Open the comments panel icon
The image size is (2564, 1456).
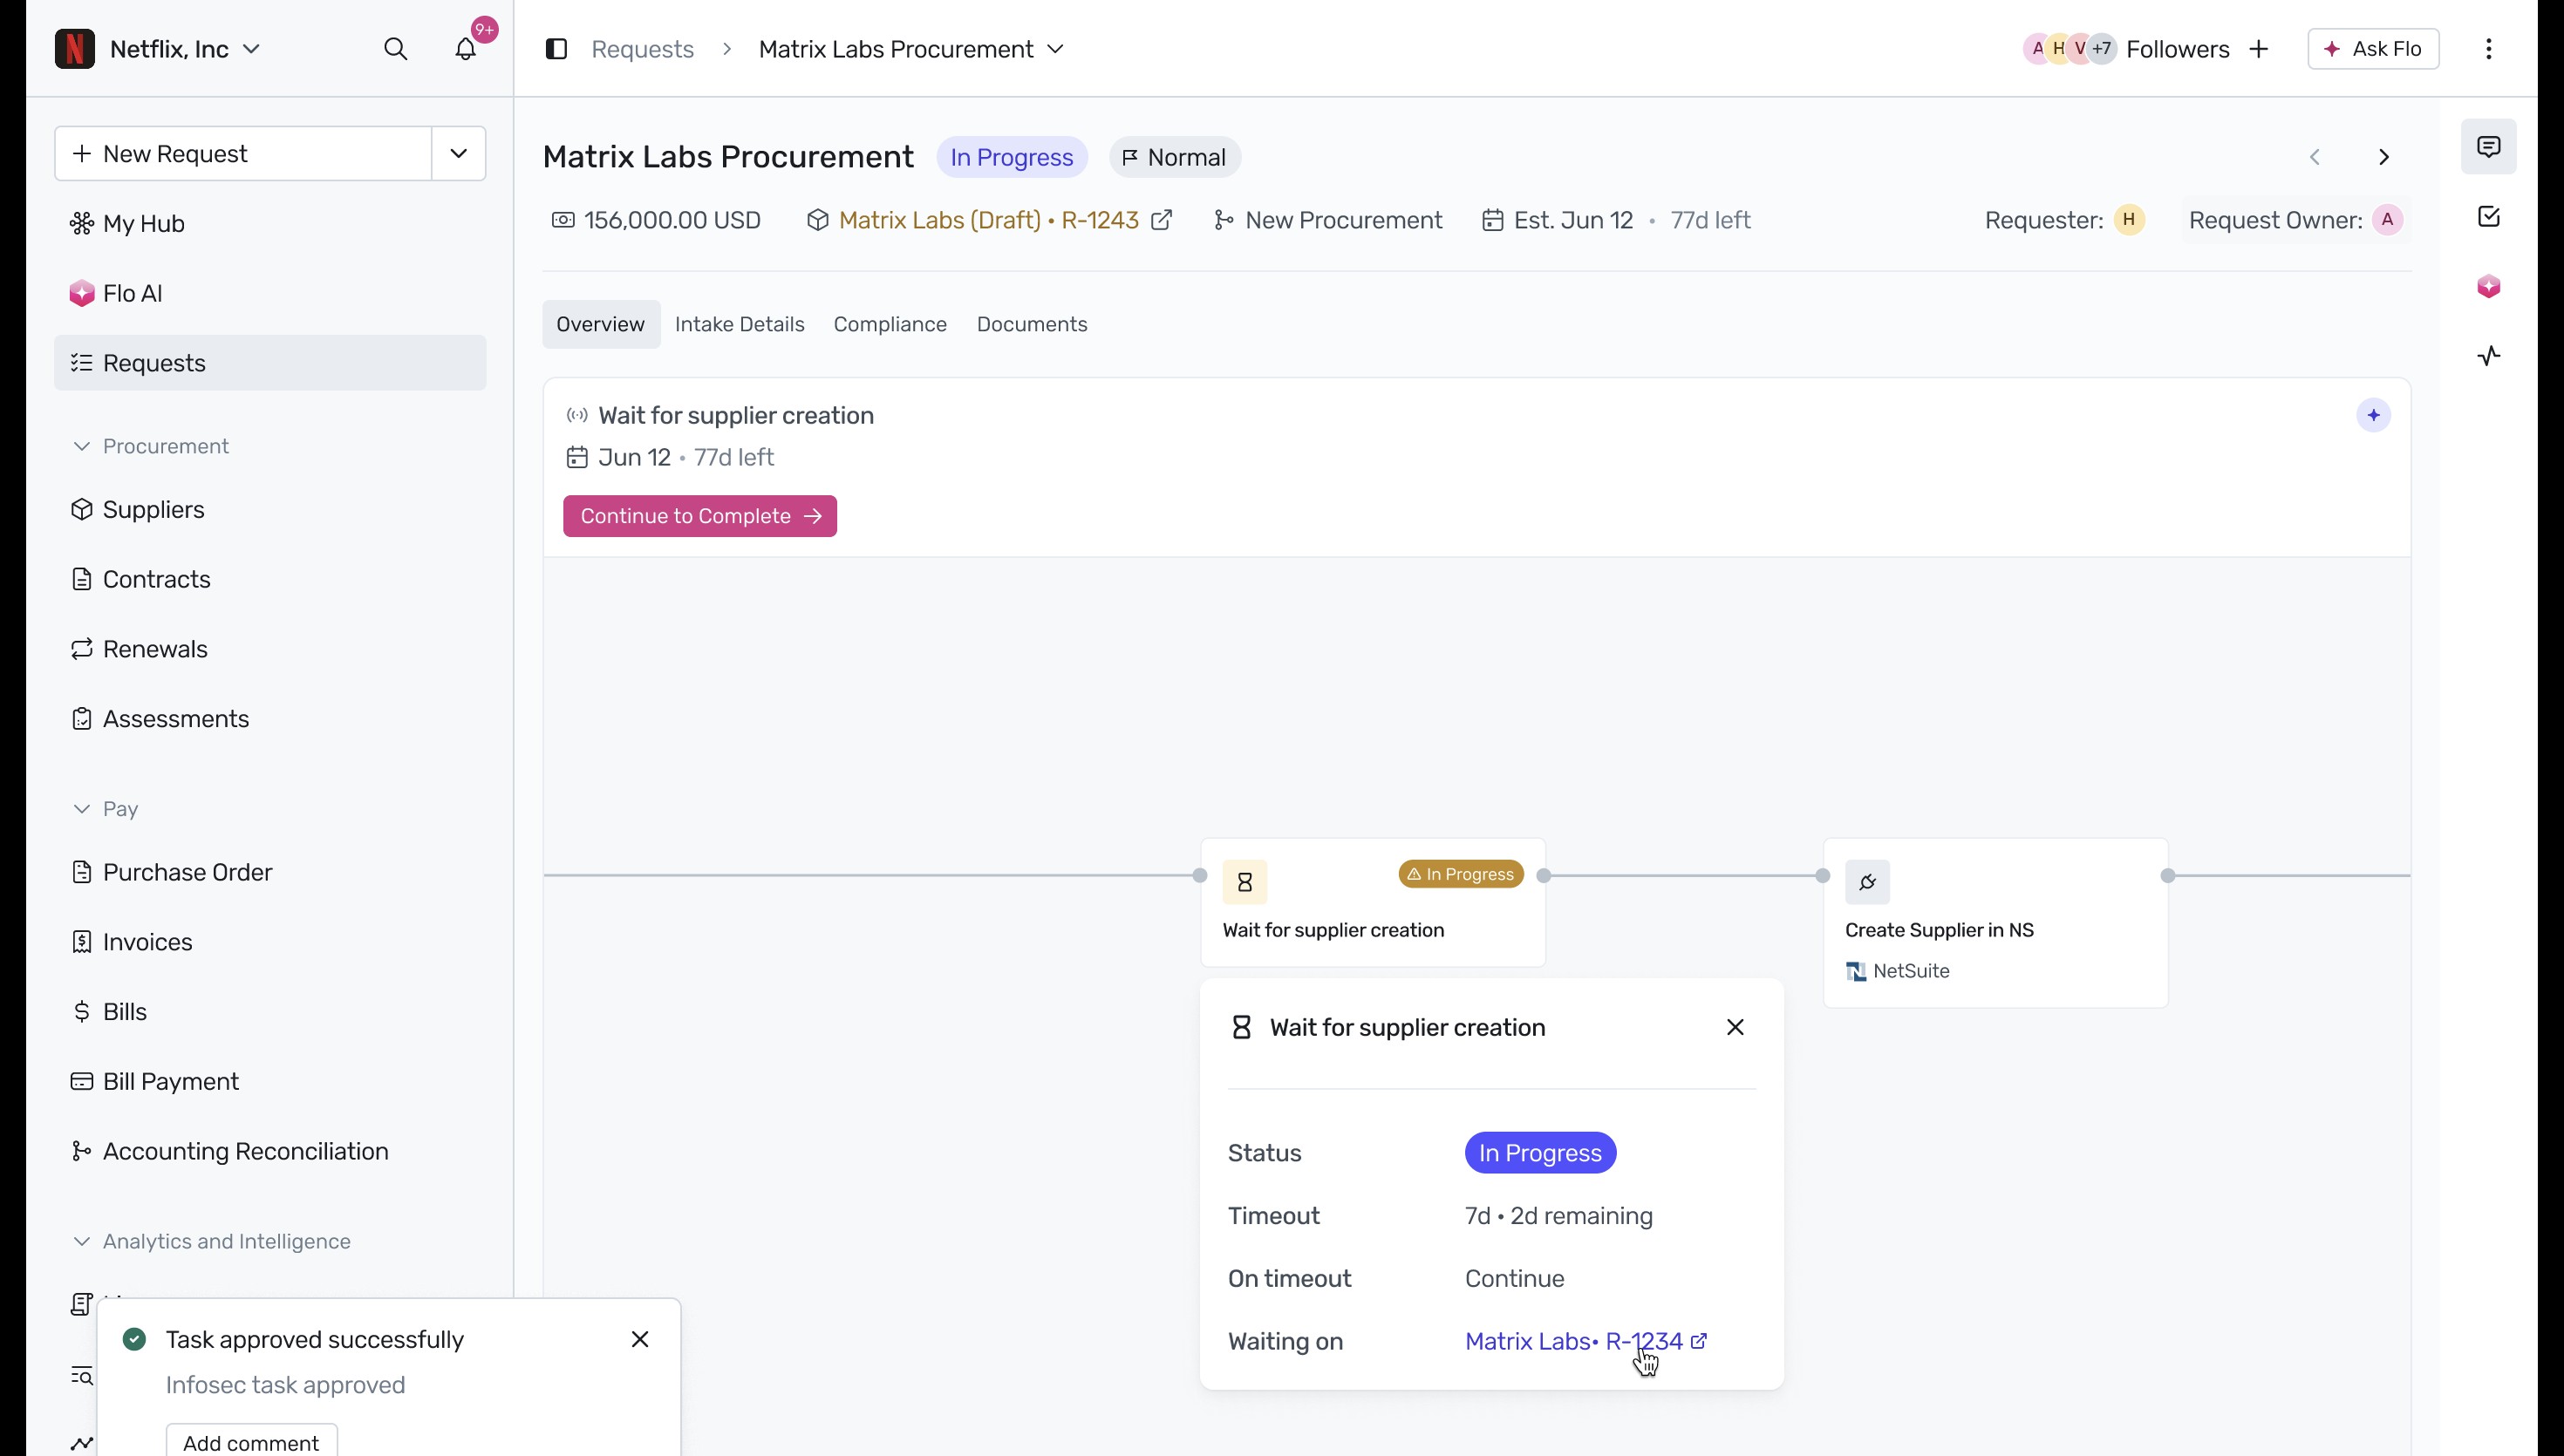tap(2489, 147)
